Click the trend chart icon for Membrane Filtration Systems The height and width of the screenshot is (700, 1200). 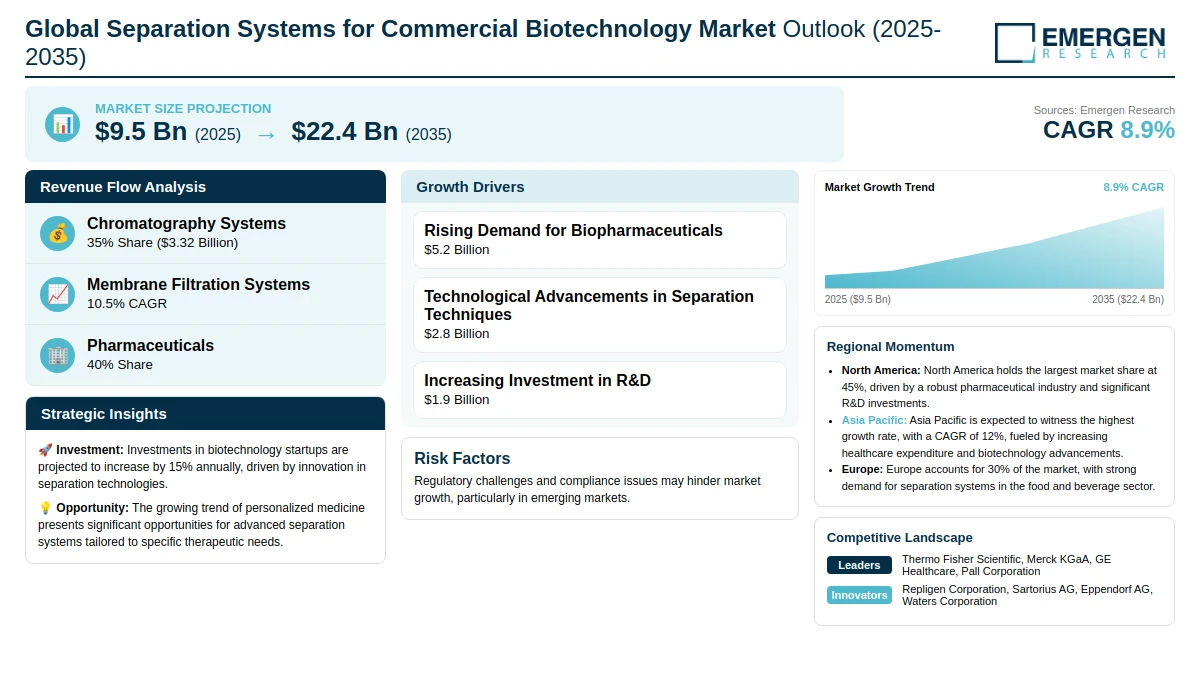pos(57,294)
